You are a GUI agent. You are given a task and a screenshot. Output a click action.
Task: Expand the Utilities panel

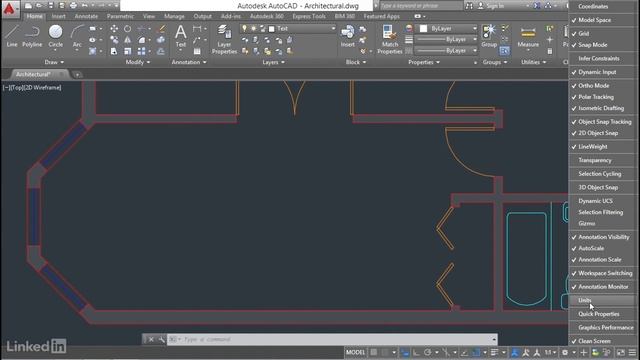point(533,62)
